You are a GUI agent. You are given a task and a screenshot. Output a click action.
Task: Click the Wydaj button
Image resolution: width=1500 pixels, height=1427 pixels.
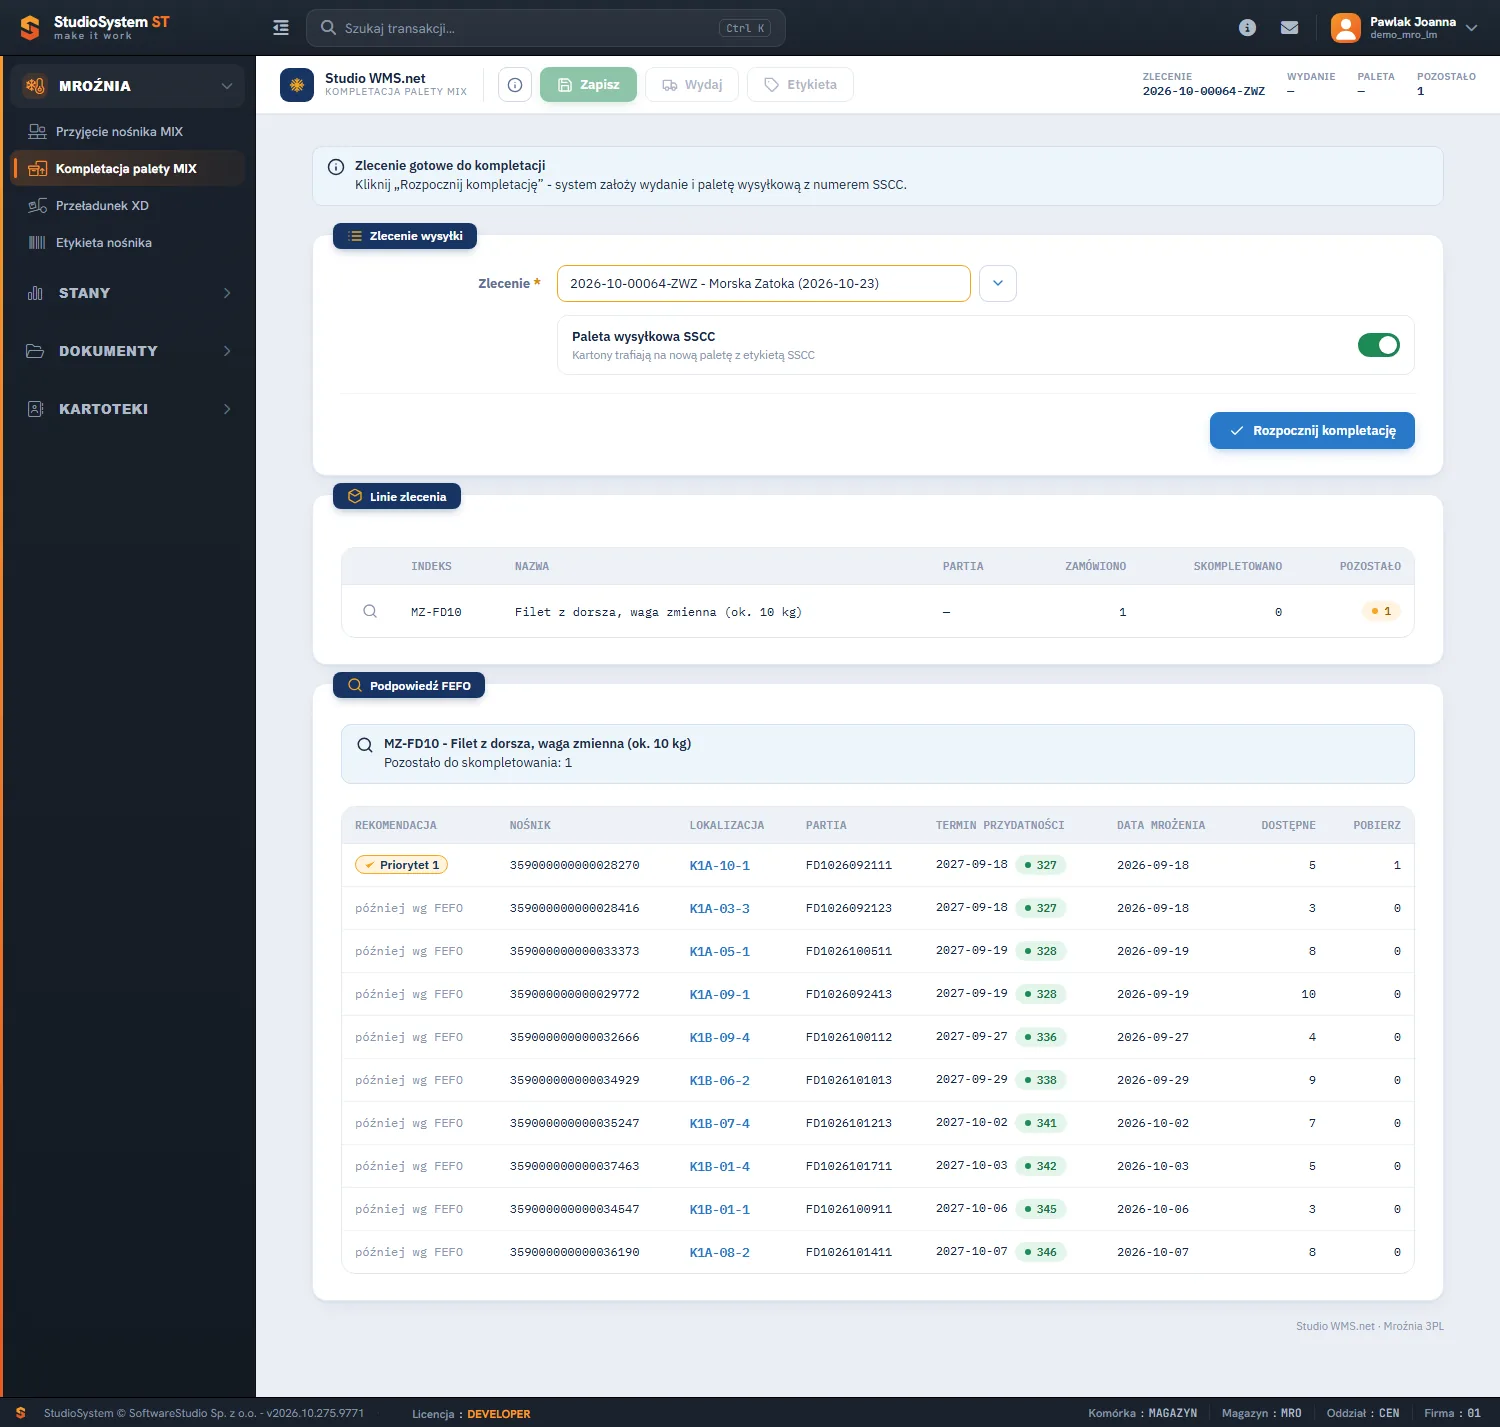click(x=692, y=85)
